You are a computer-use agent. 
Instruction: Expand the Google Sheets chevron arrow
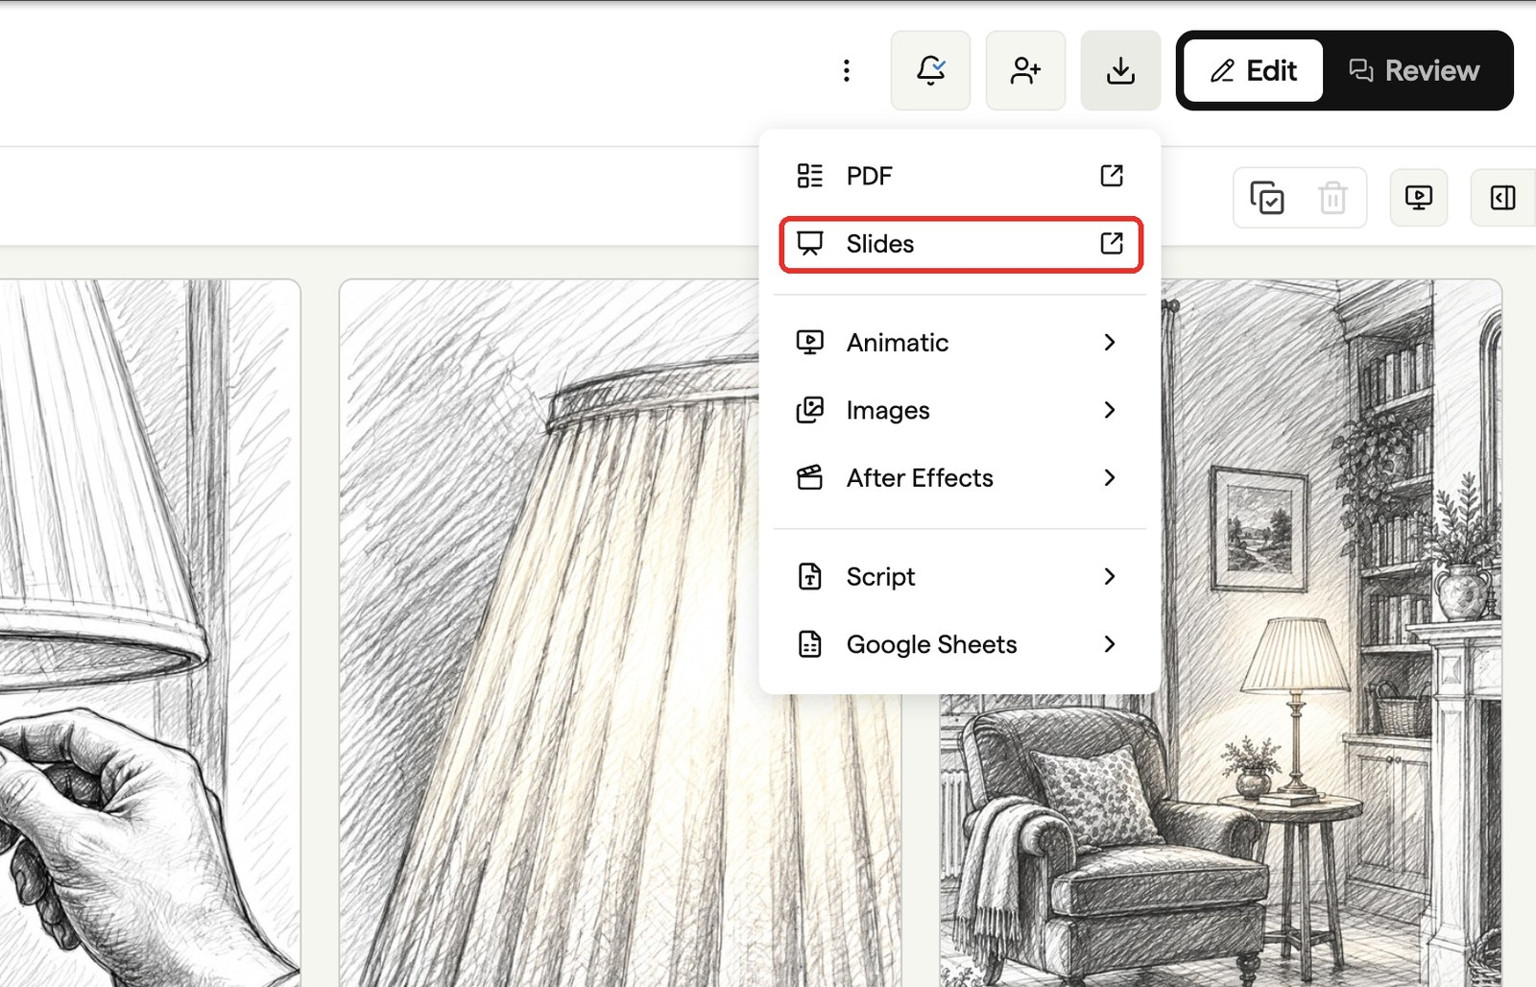tap(1109, 644)
